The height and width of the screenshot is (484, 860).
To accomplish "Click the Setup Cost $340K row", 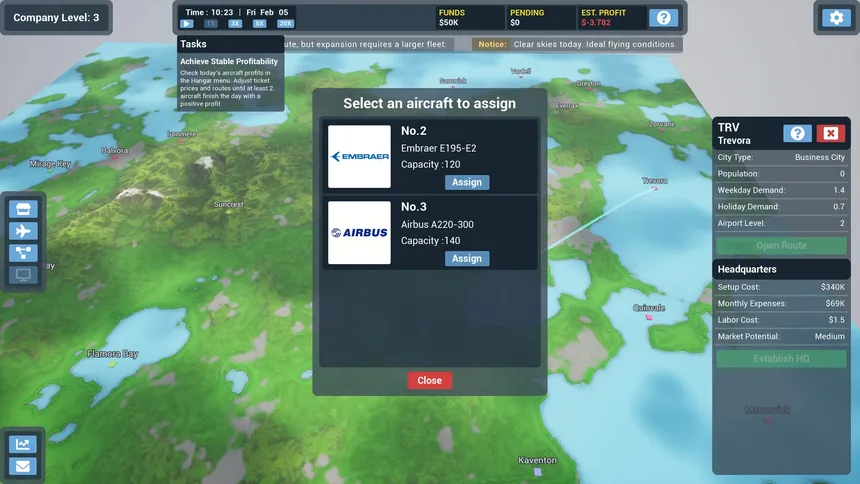I will point(781,287).
